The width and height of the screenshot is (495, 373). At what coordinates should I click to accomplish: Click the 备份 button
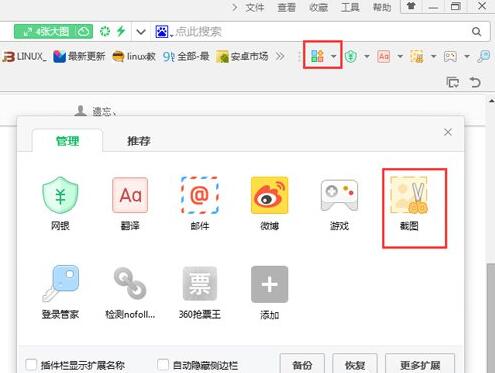pyautogui.click(x=302, y=364)
